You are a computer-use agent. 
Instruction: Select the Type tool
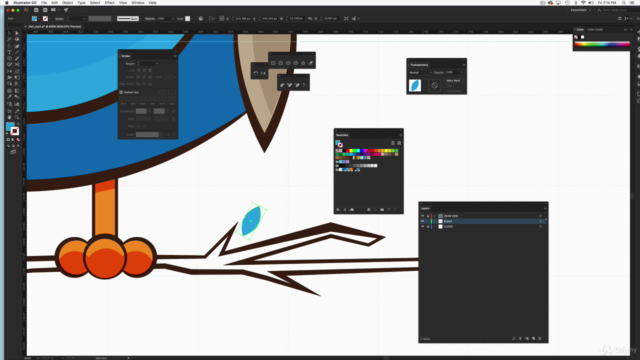(x=9, y=52)
